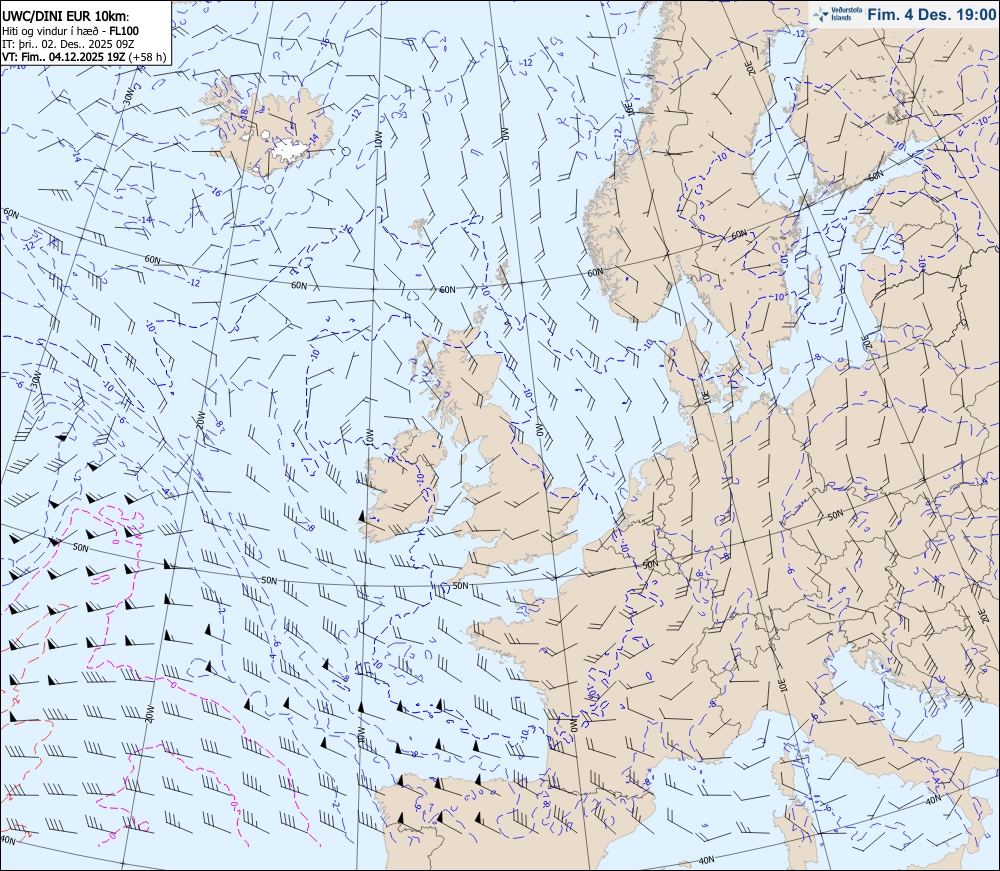Click the circle marker south of Iceland
Image resolution: width=1000 pixels, height=871 pixels.
(x=269, y=189)
